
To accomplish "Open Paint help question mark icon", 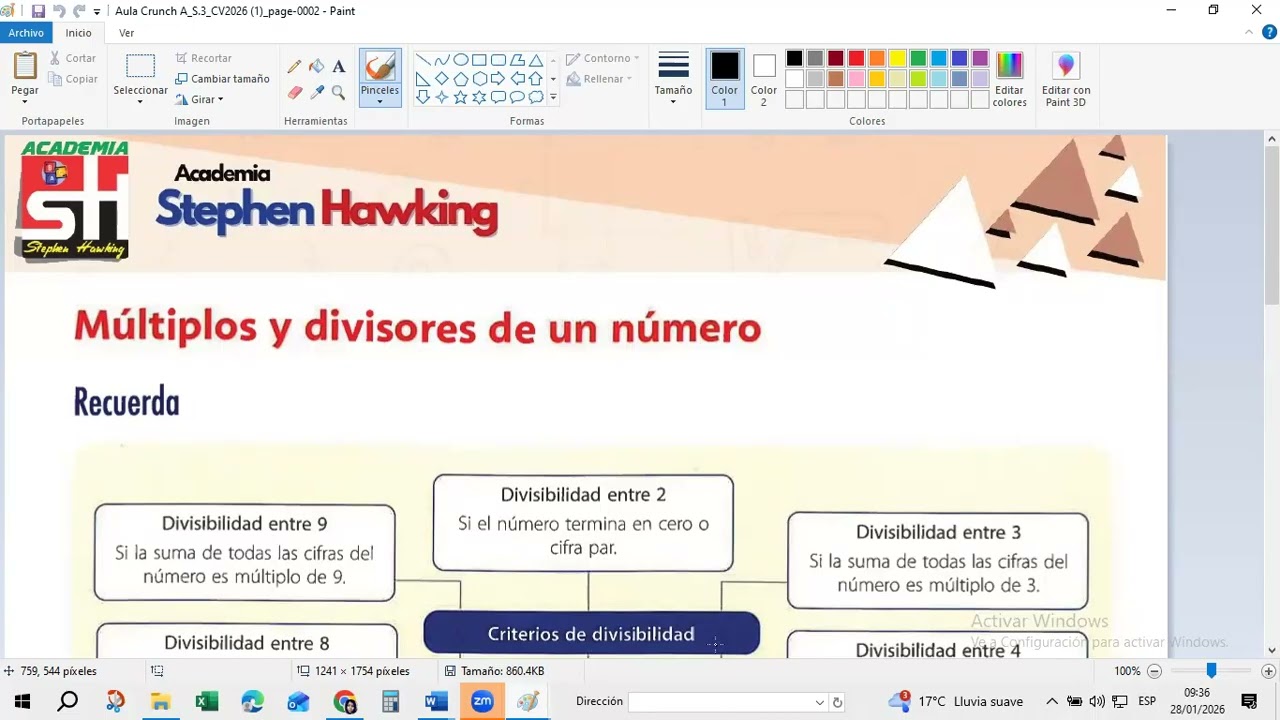I will pyautogui.click(x=1268, y=33).
